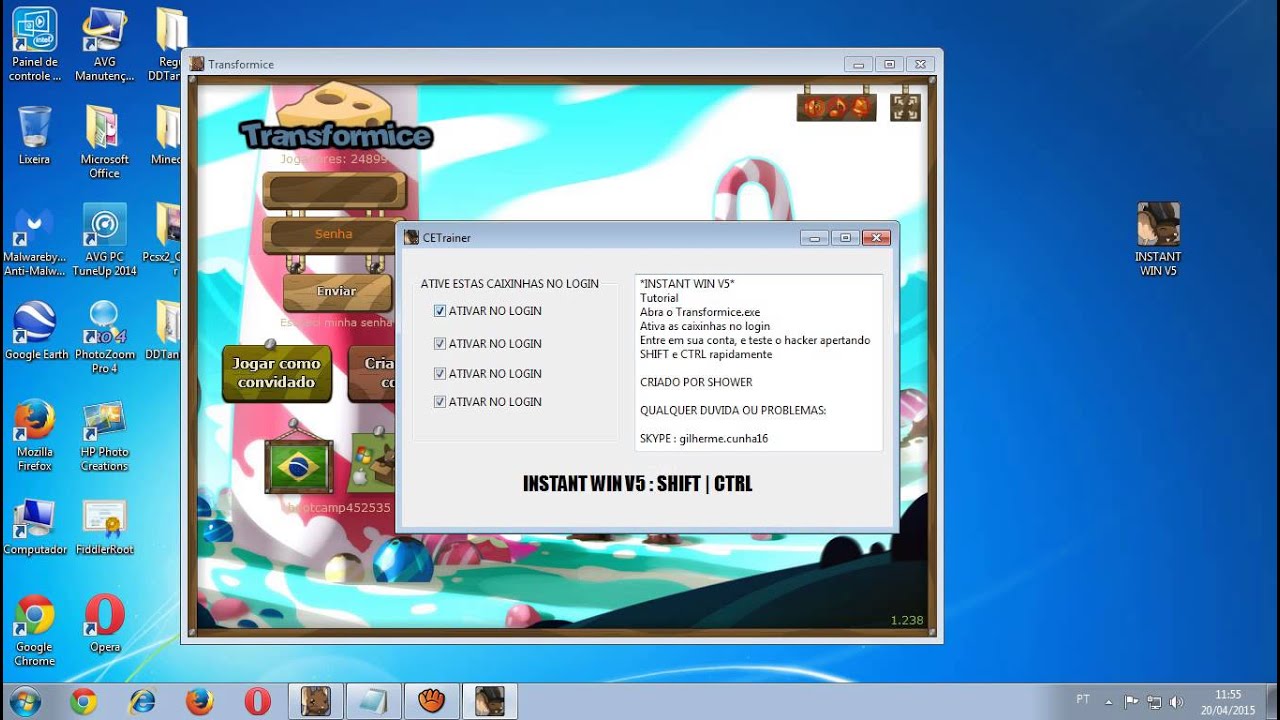Click the CRIADO POR SHOWER line
This screenshot has width=1280, height=720.
tap(696, 382)
